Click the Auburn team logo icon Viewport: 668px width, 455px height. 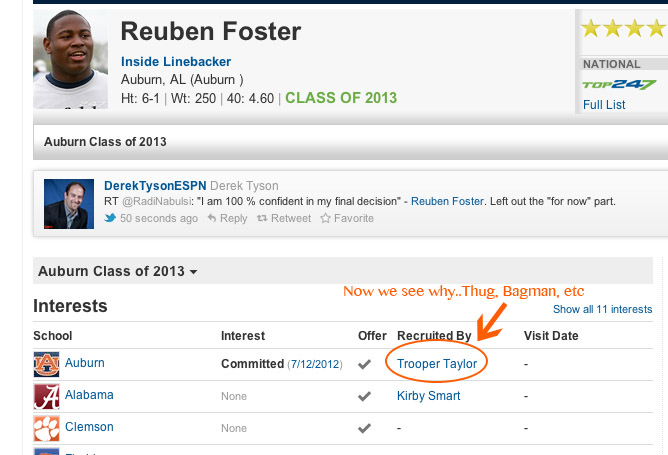click(x=46, y=364)
